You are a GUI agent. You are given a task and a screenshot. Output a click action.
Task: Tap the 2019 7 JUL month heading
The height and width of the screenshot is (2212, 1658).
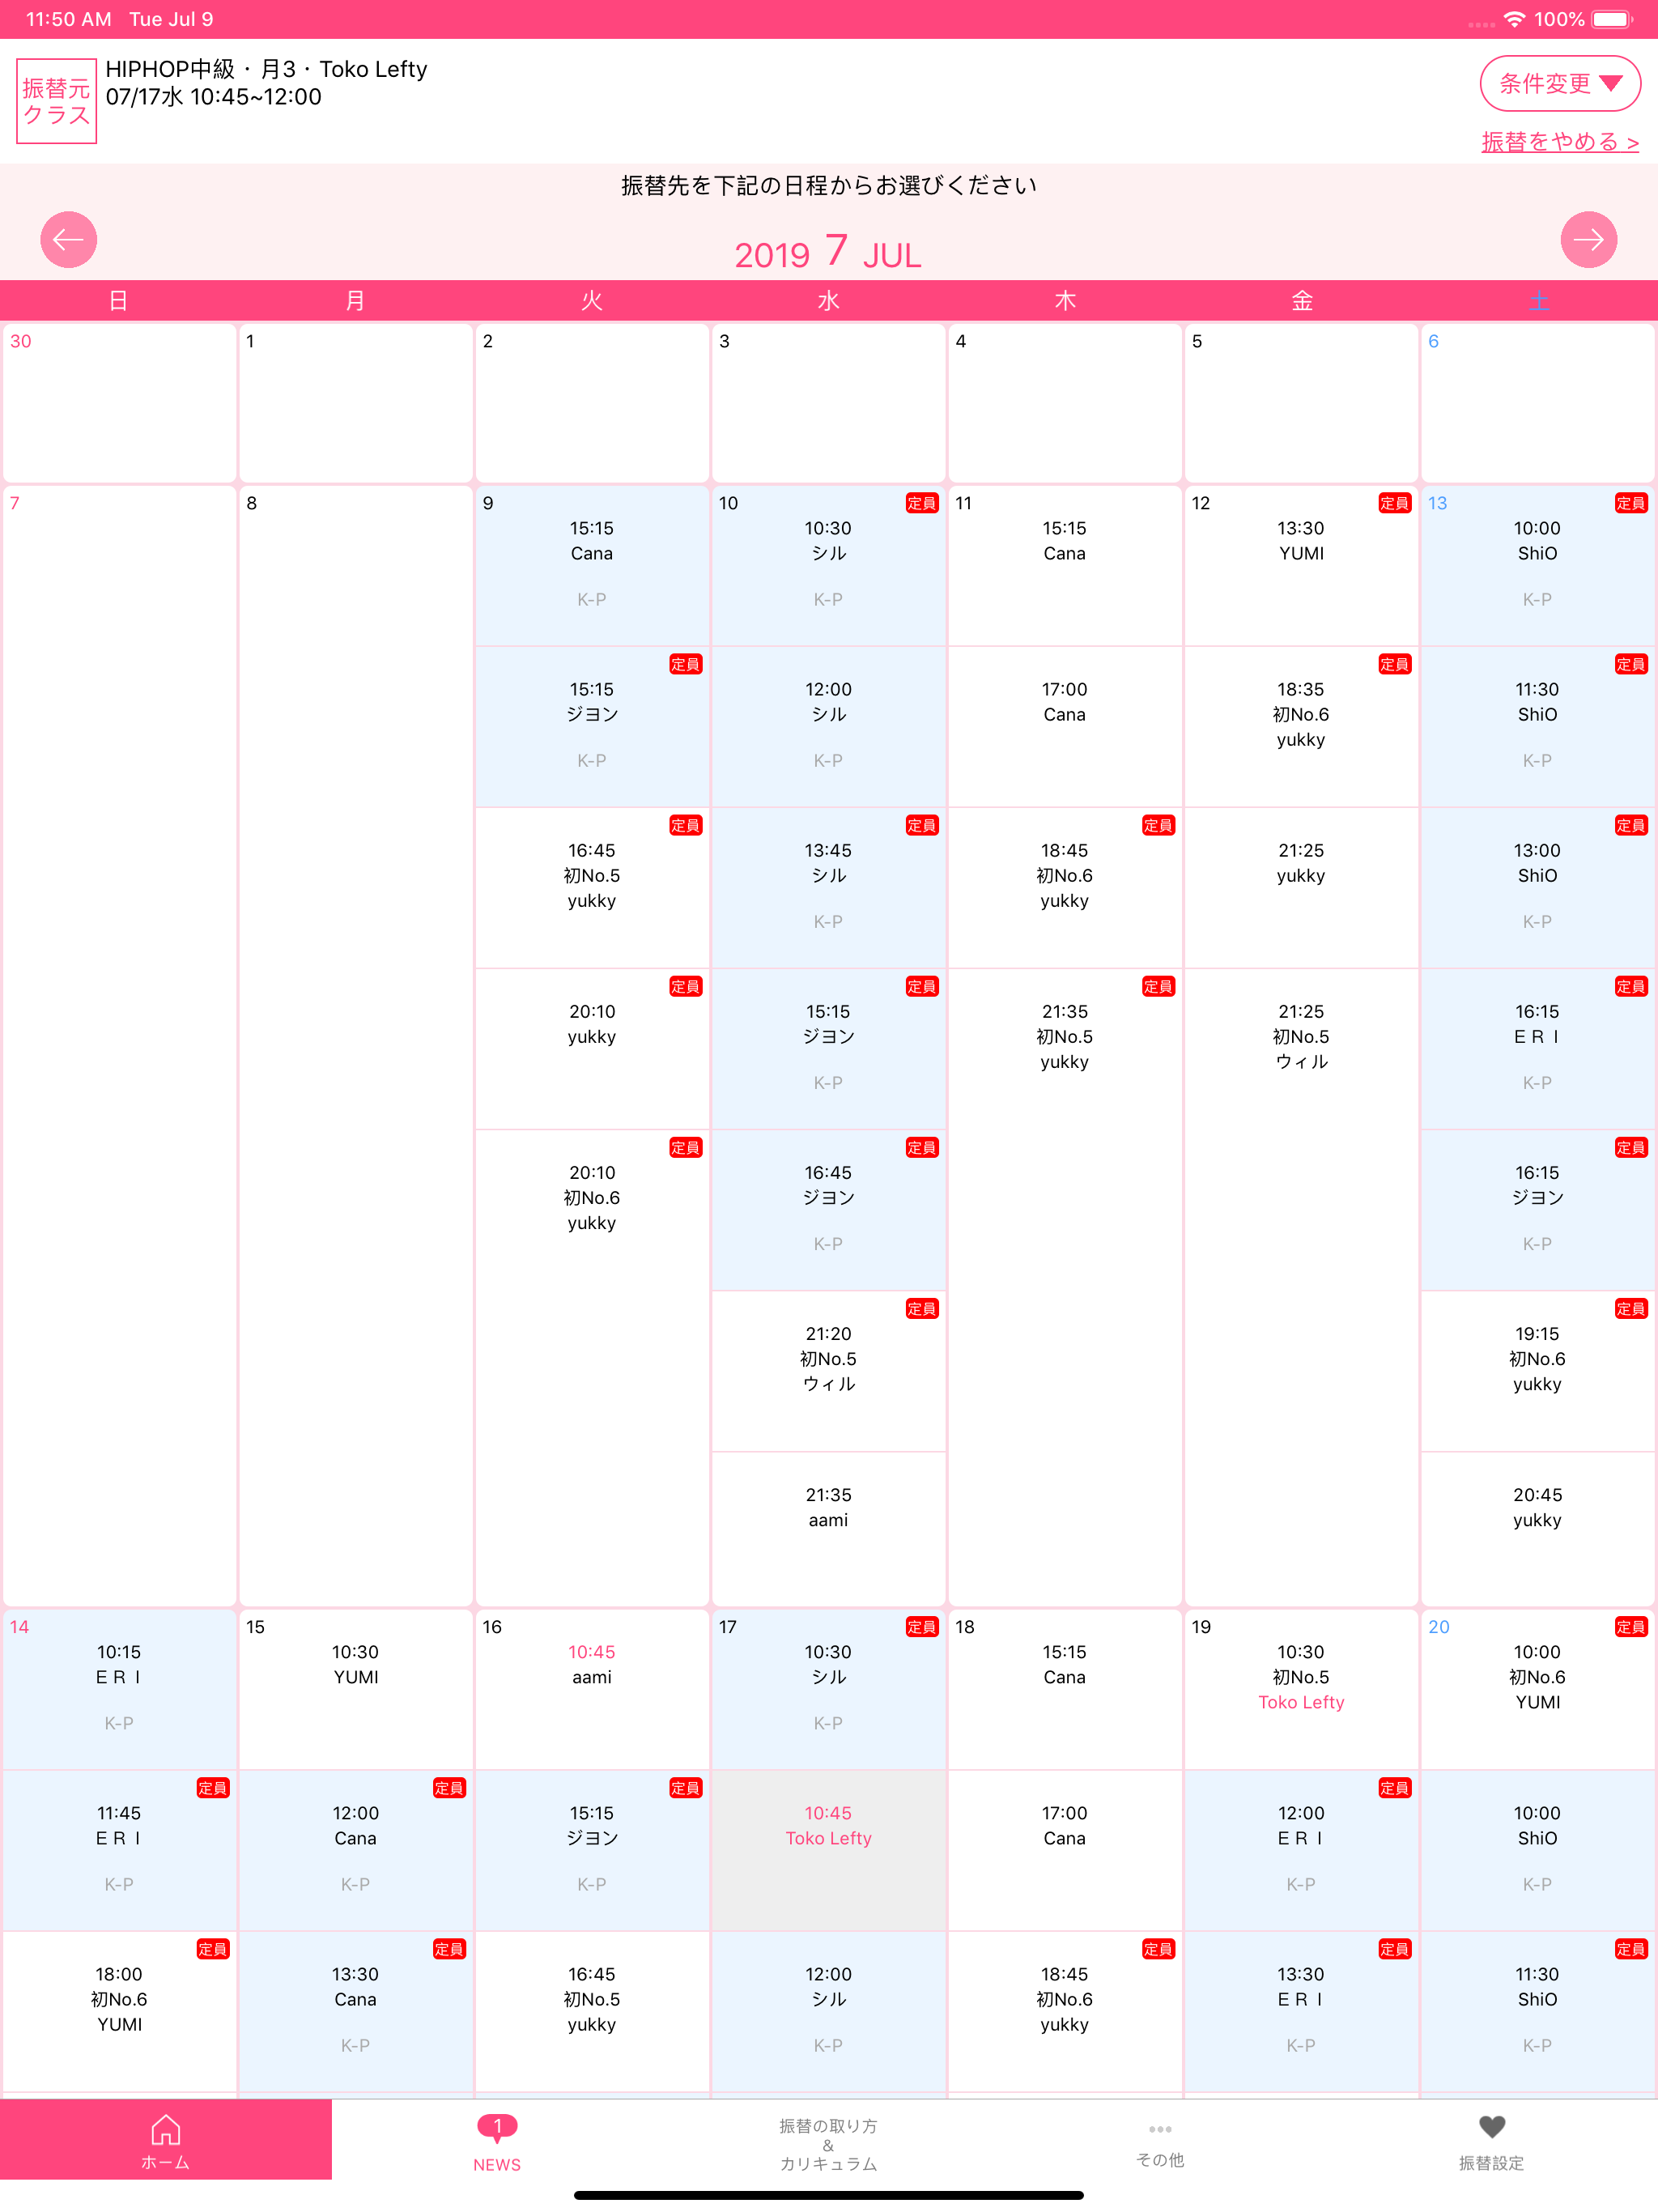click(x=828, y=252)
